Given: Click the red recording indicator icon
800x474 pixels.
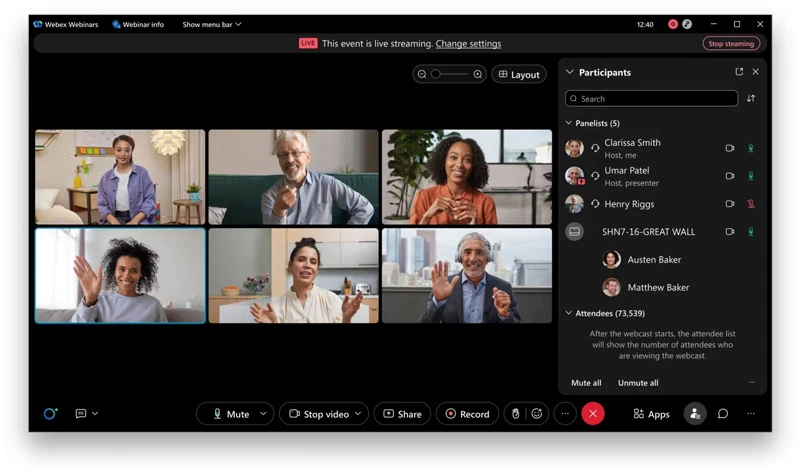Looking at the screenshot, I should coord(673,24).
